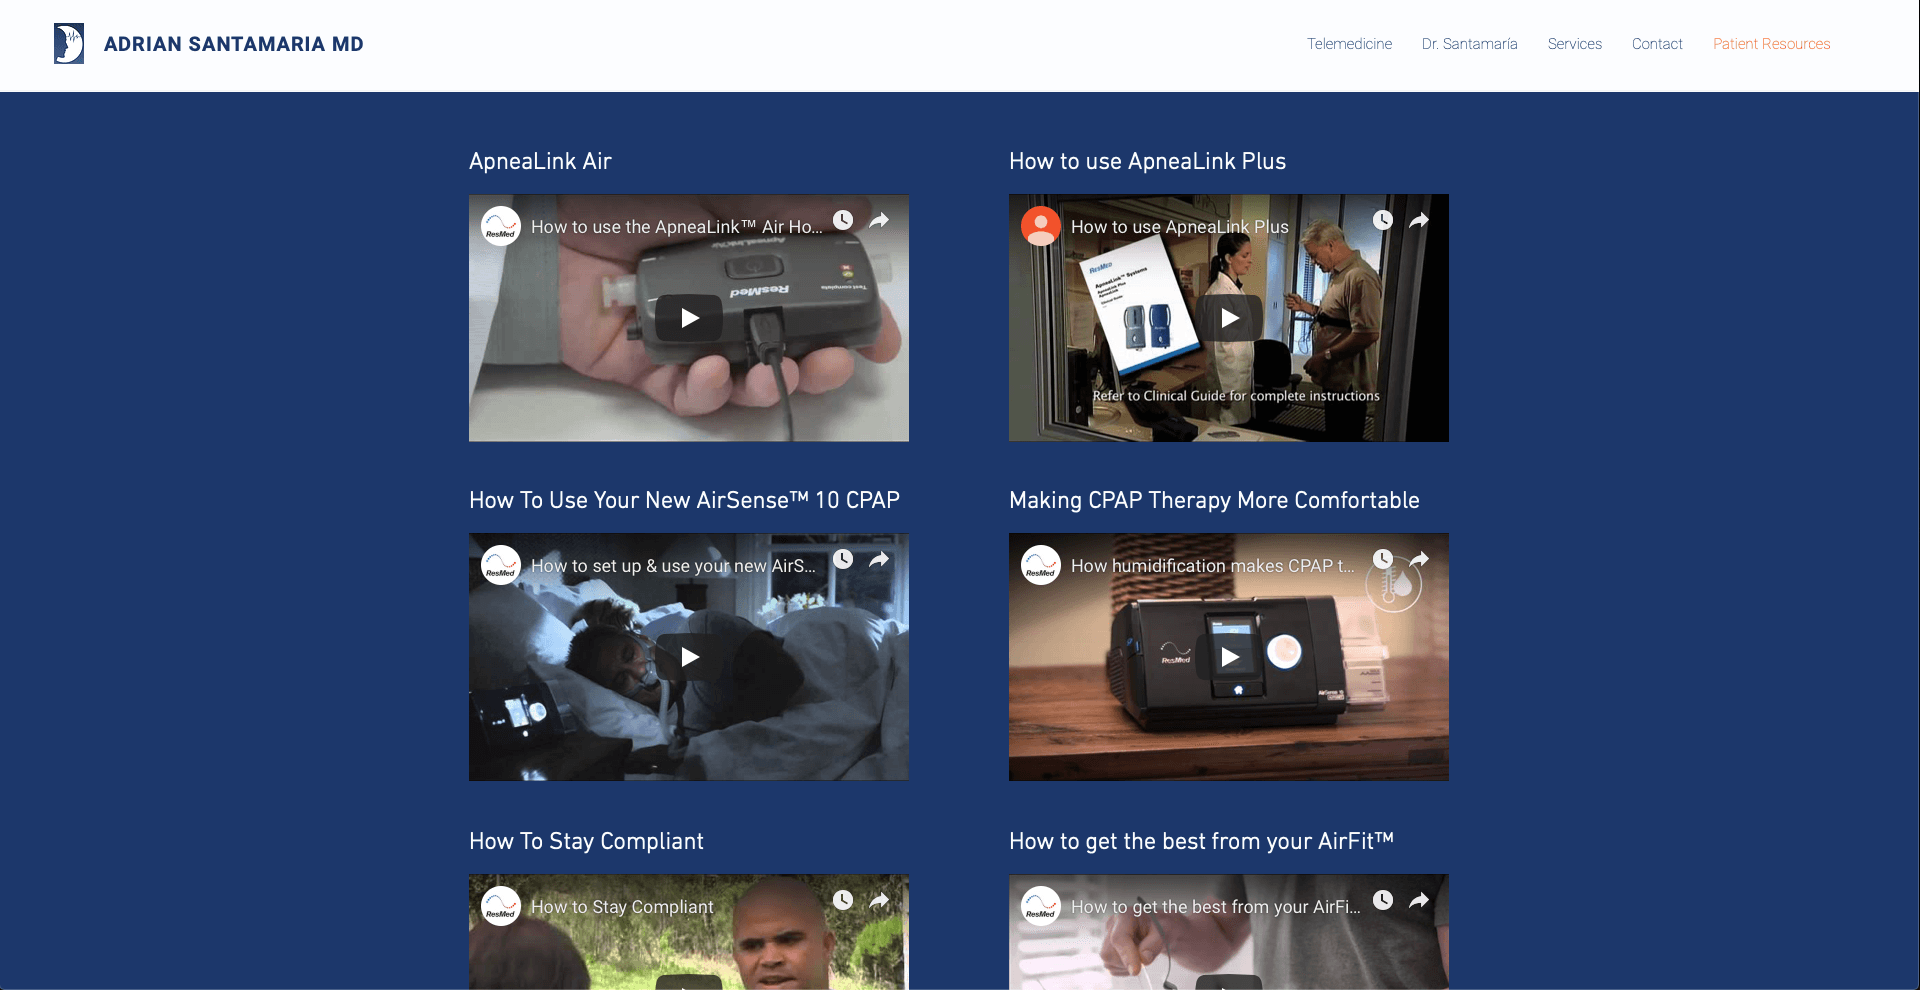Viewport: 1920px width, 990px height.
Task: Open video title 'How humidification makes CPAP t...'
Action: (1213, 566)
